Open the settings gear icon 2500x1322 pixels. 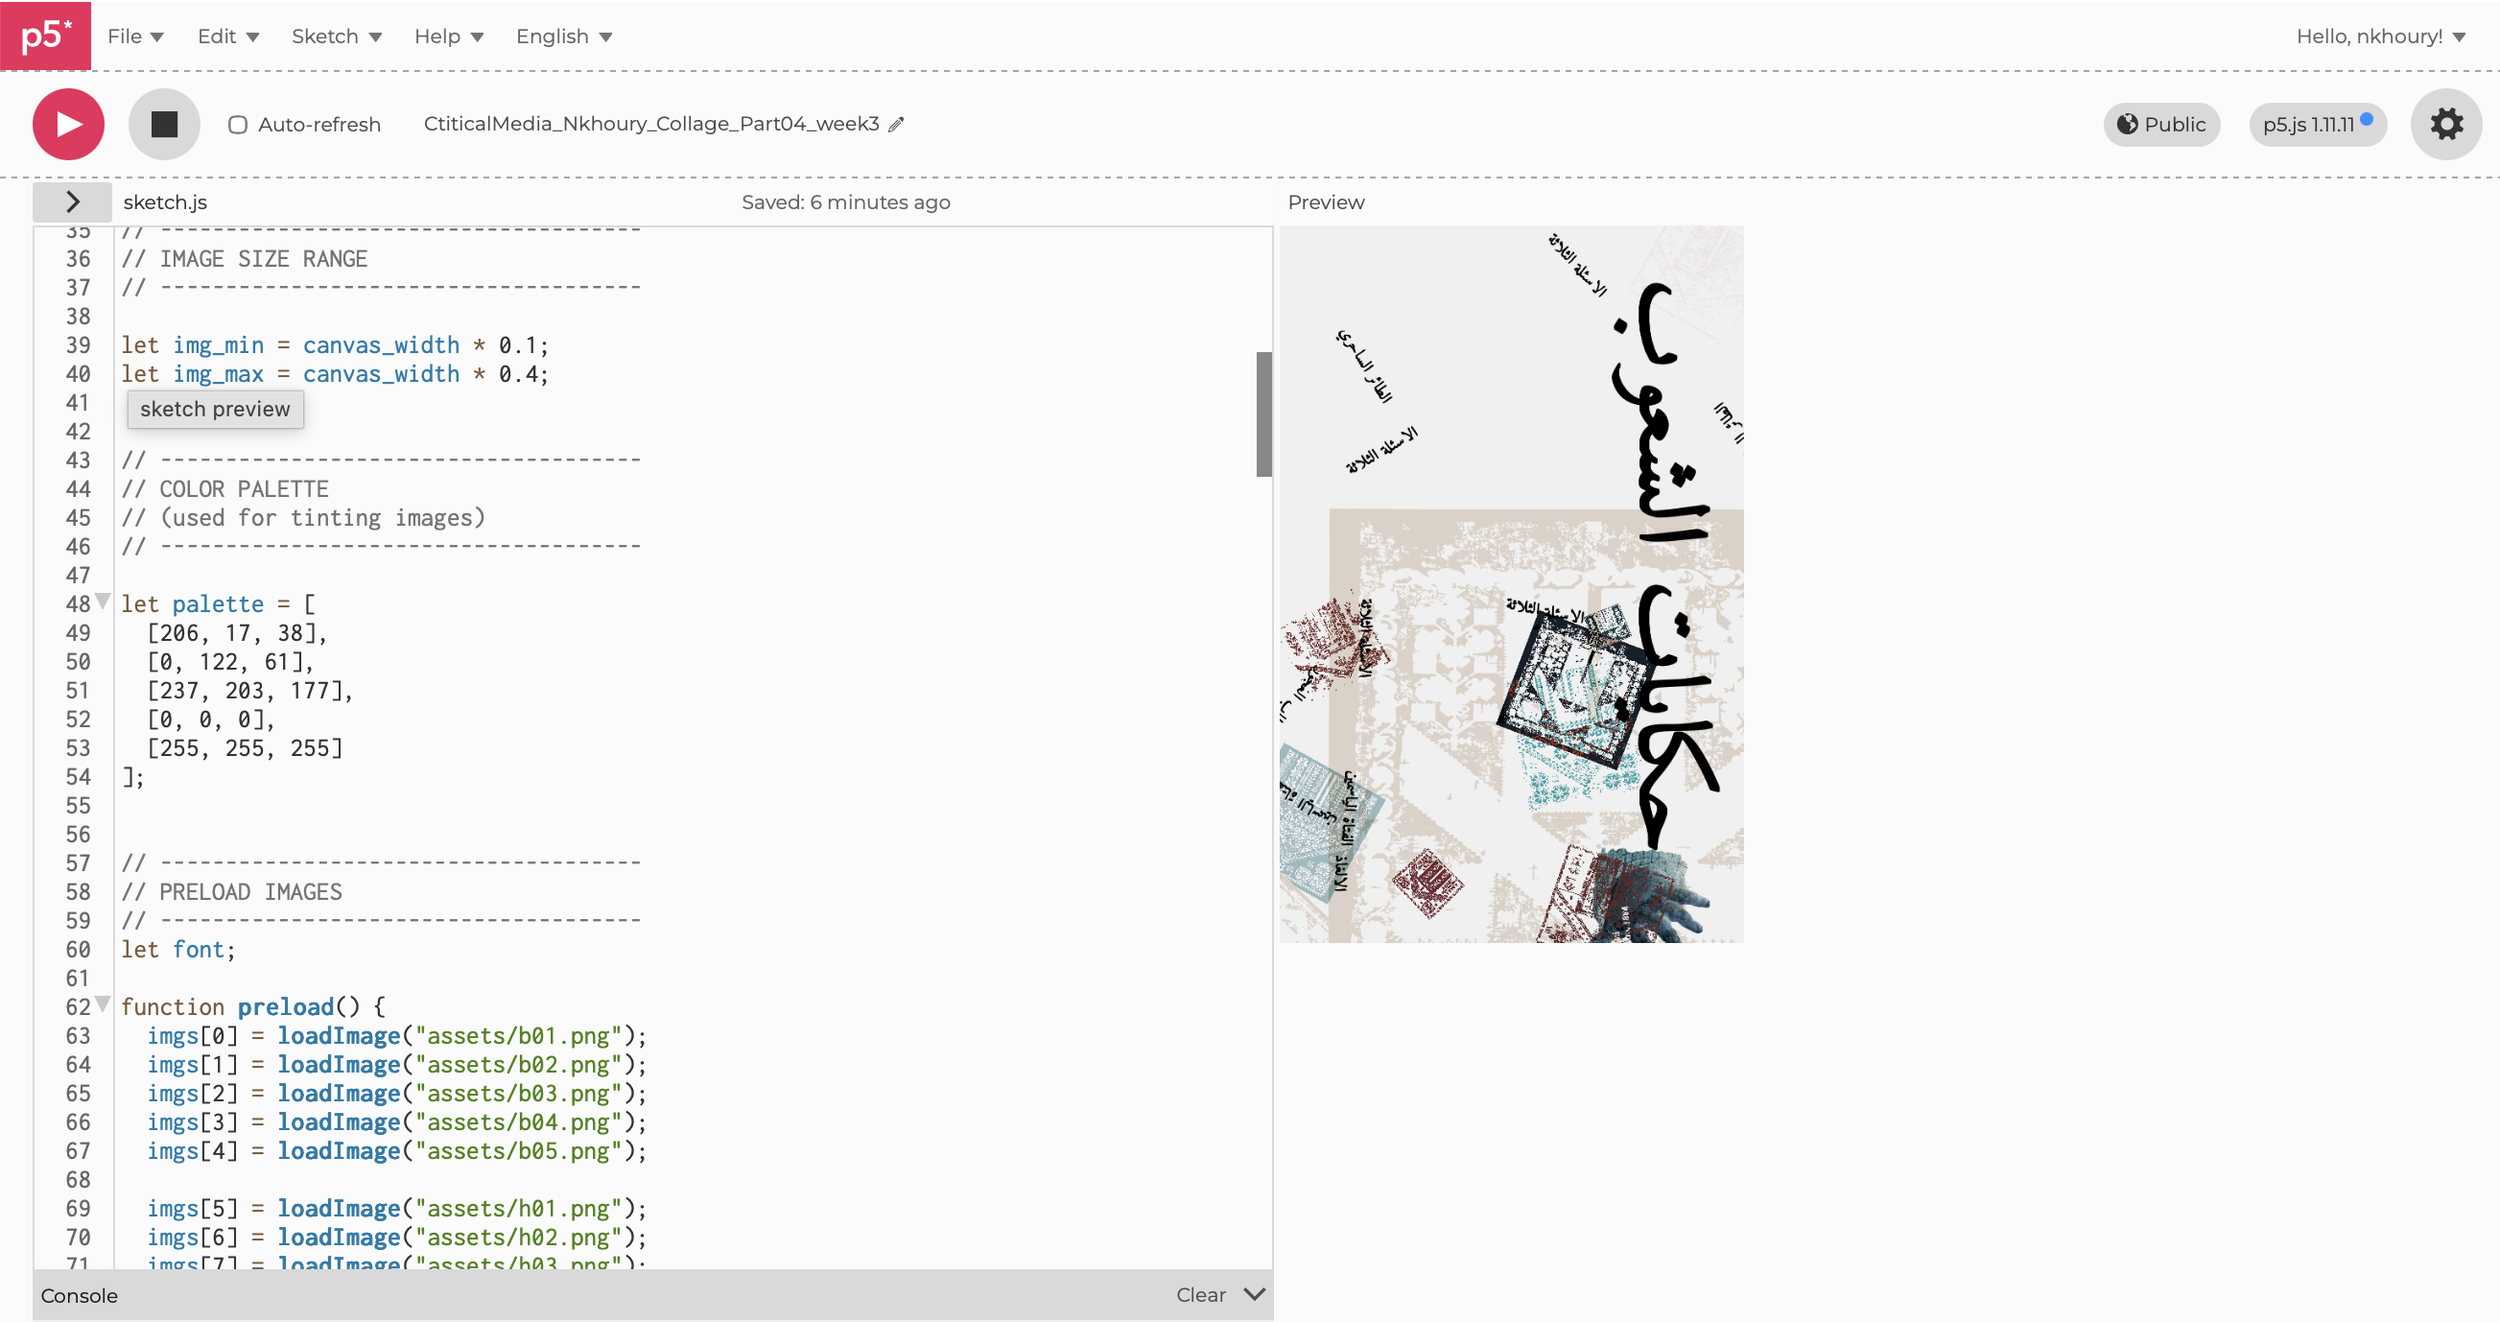click(x=2446, y=124)
